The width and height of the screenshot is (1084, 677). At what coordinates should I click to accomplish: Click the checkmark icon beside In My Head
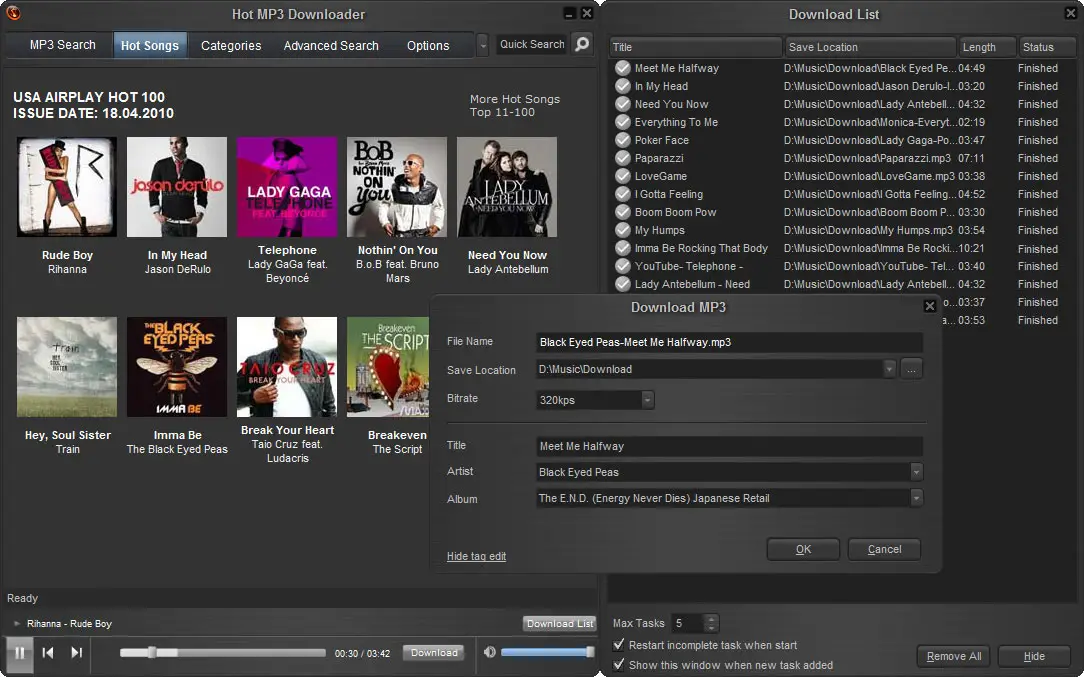pyautogui.click(x=623, y=86)
